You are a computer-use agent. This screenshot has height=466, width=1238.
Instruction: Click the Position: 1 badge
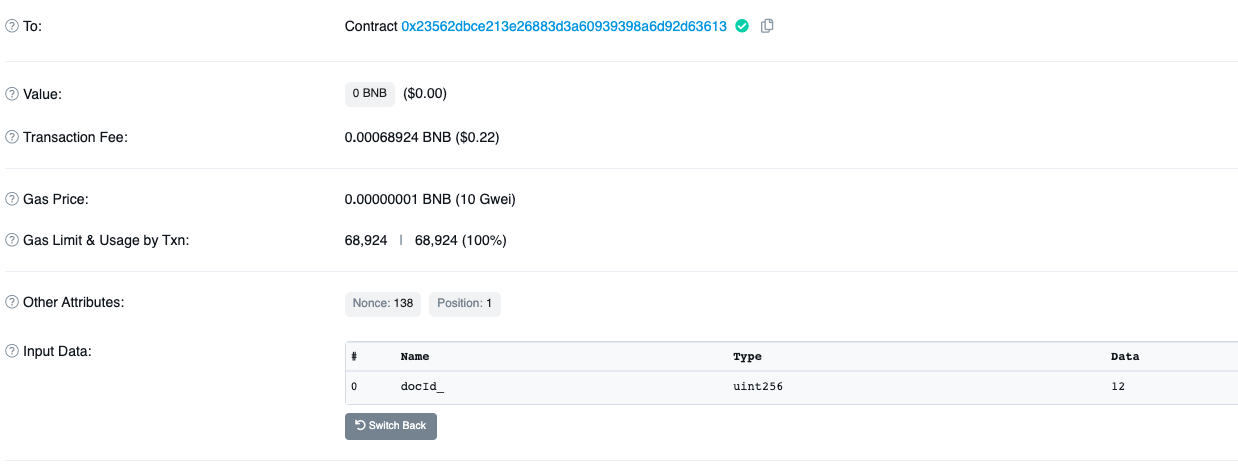465,303
